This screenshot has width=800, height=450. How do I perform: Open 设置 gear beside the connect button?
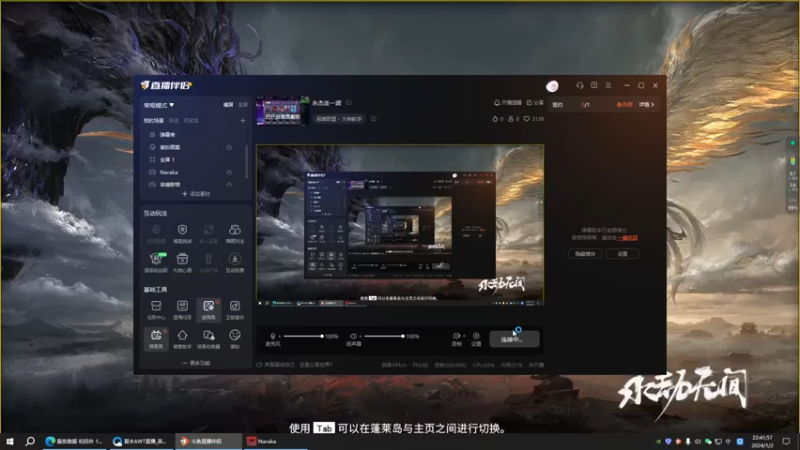[476, 338]
